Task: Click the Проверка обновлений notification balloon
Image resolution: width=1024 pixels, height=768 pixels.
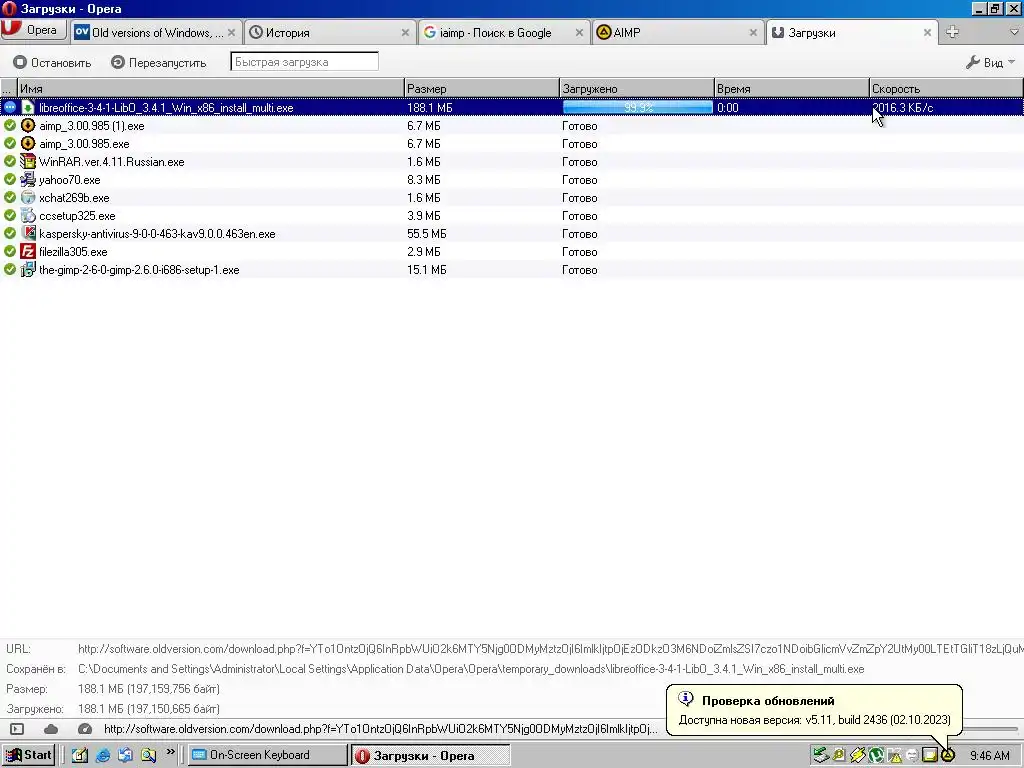Action: click(x=814, y=710)
